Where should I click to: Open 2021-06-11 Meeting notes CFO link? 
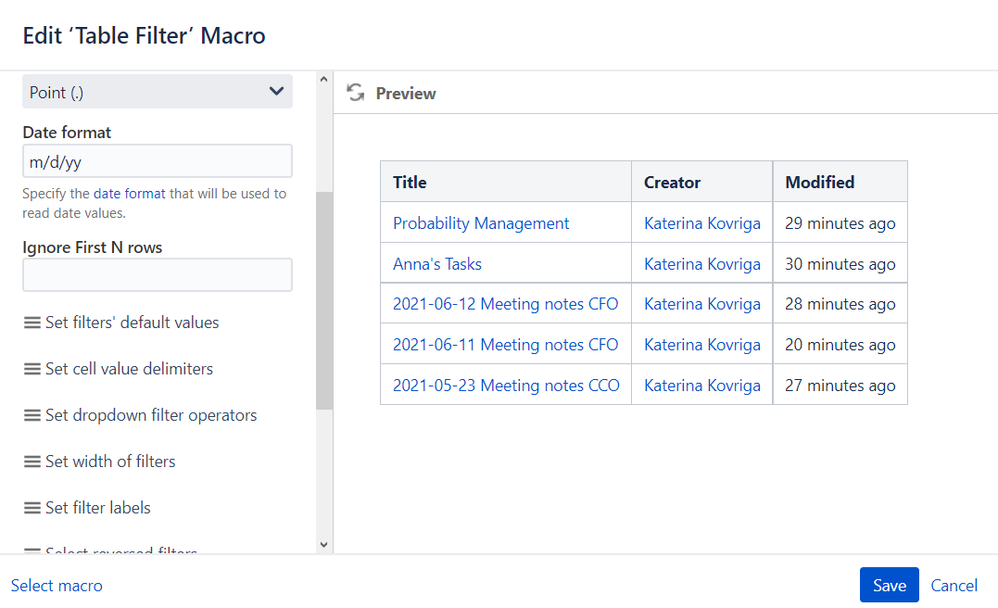click(x=505, y=345)
